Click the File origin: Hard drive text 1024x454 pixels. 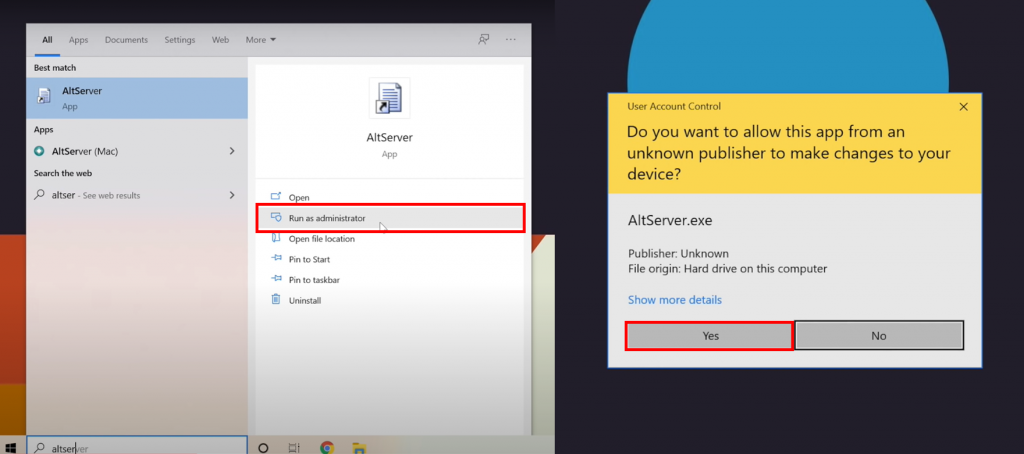click(728, 268)
